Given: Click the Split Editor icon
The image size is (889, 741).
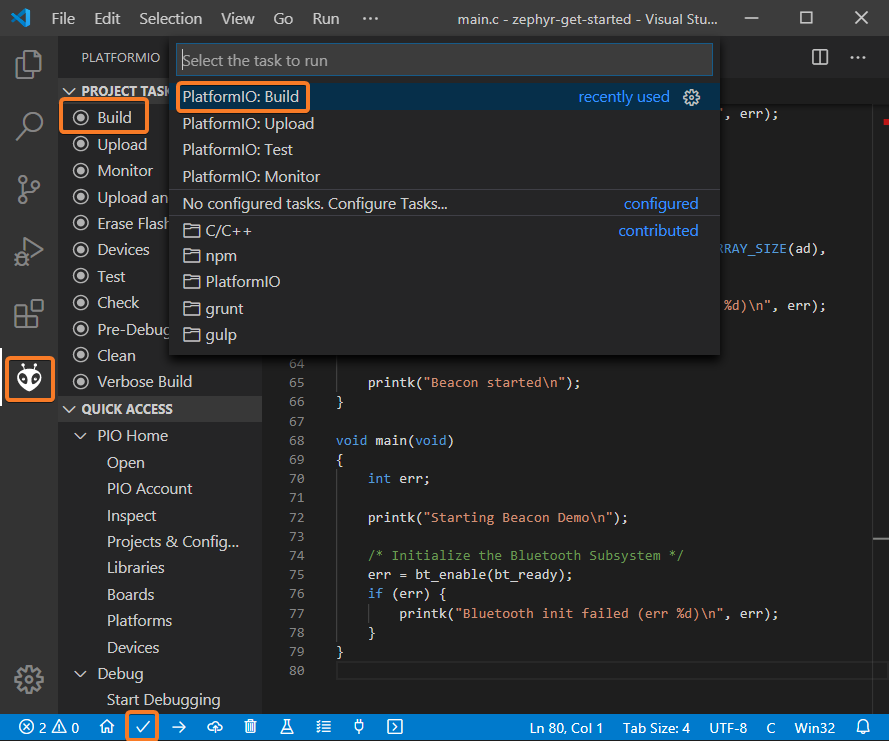Looking at the screenshot, I should tap(820, 57).
